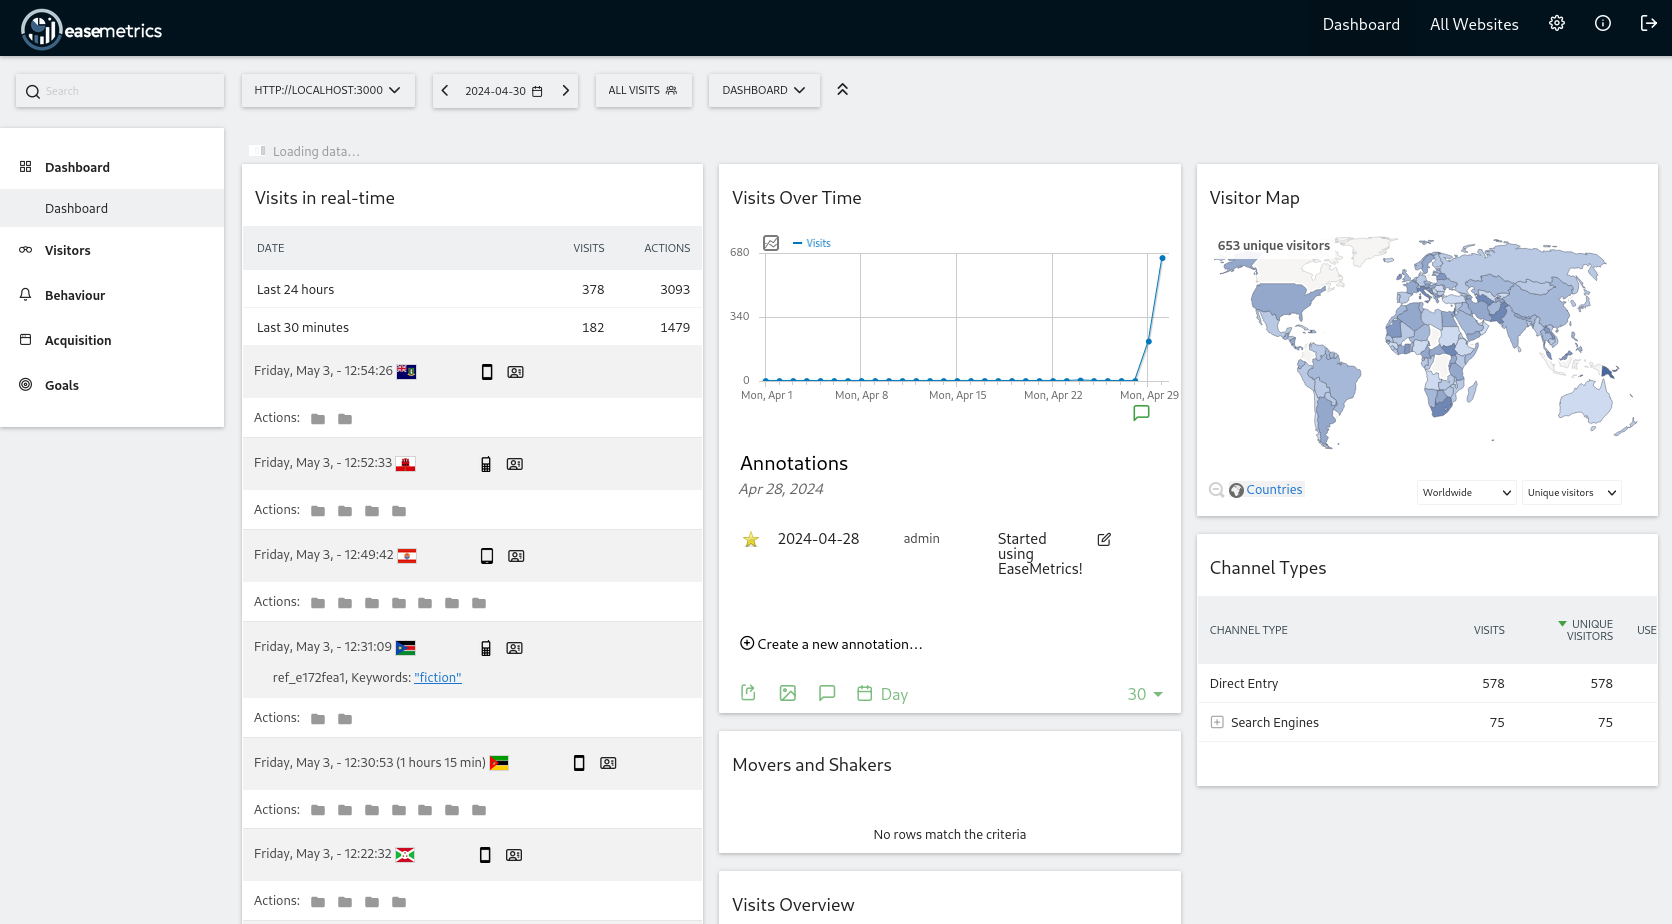Click device icon for 12:52:33 visit

pyautogui.click(x=486, y=464)
